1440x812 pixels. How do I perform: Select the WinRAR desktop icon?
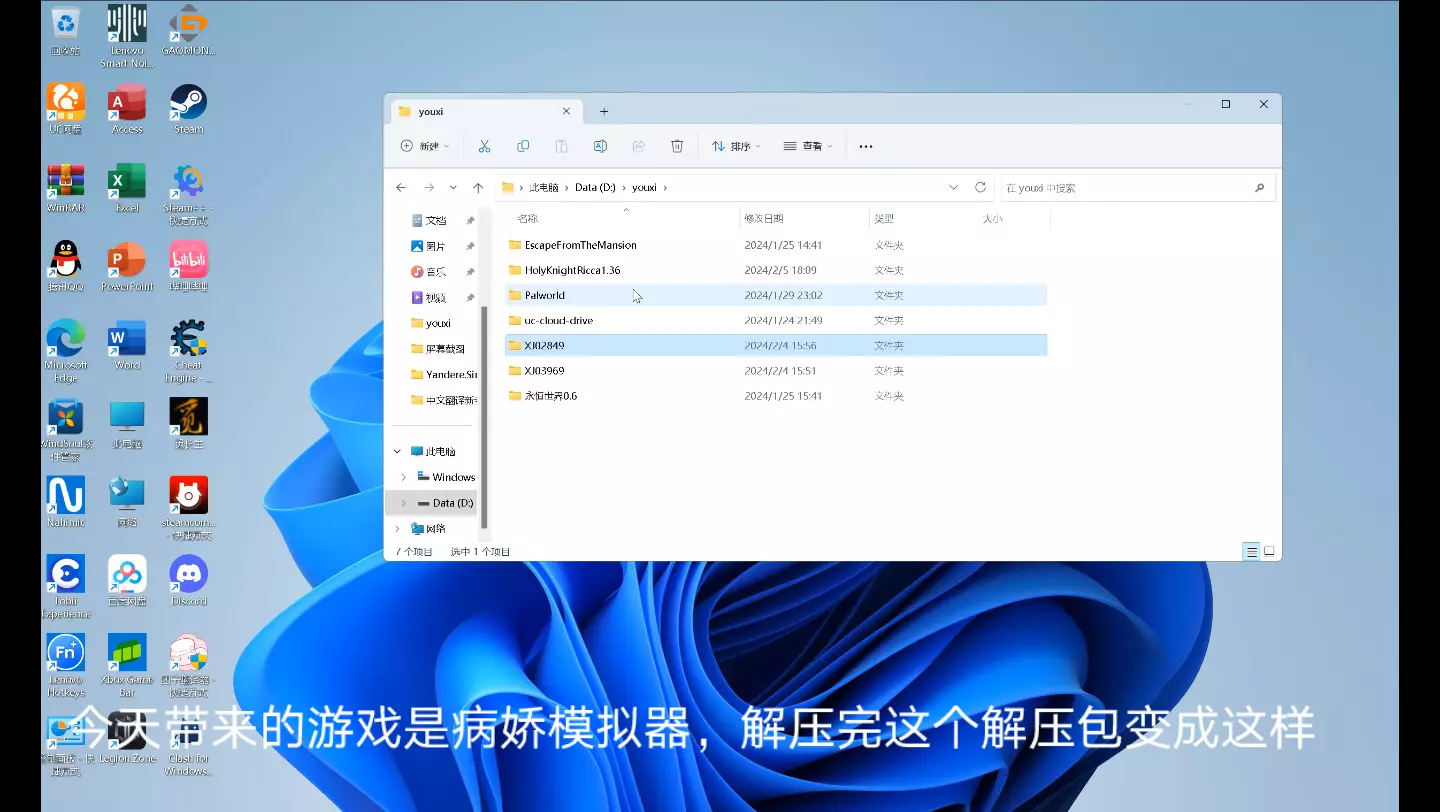66,187
